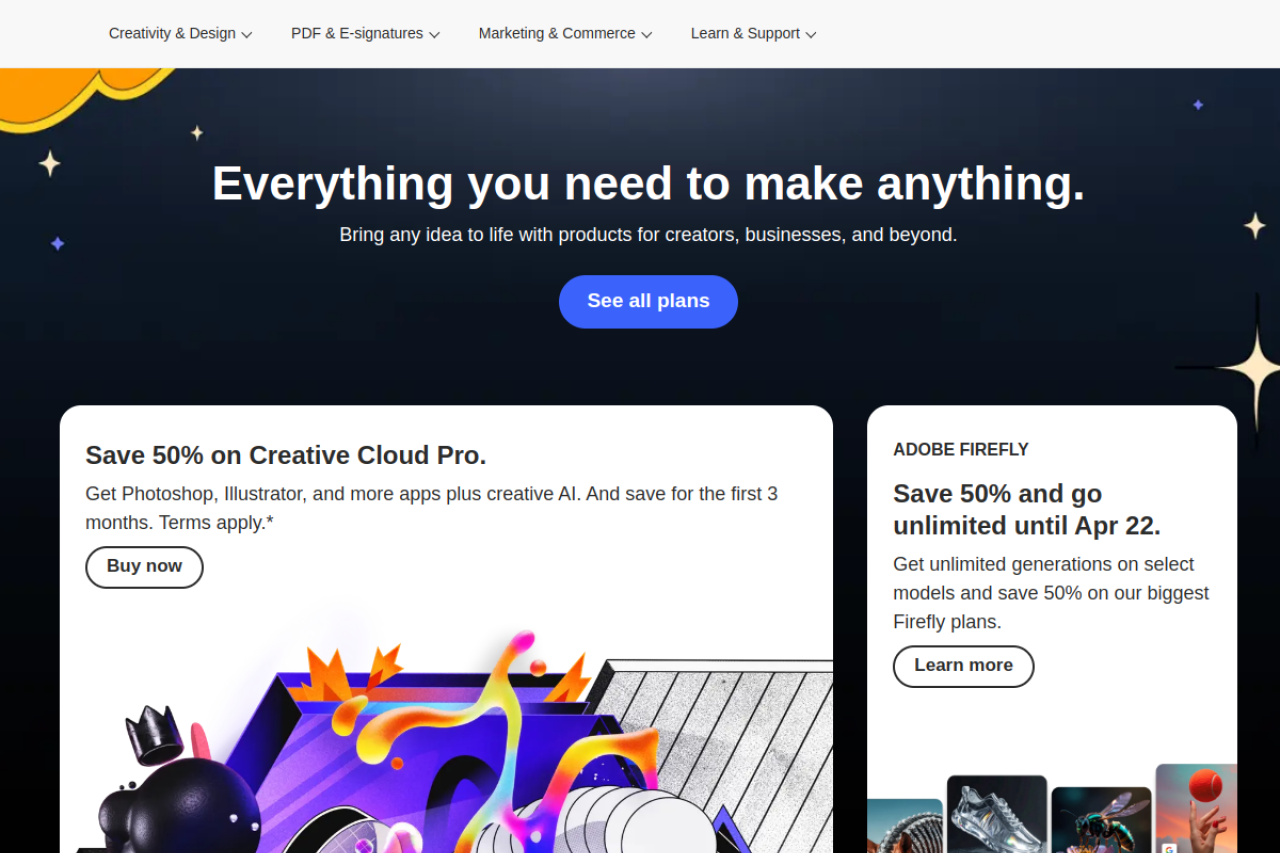The height and width of the screenshot is (853, 1280).
Task: Click the PDF & E-signatures chevron arrow
Action: tap(435, 34)
